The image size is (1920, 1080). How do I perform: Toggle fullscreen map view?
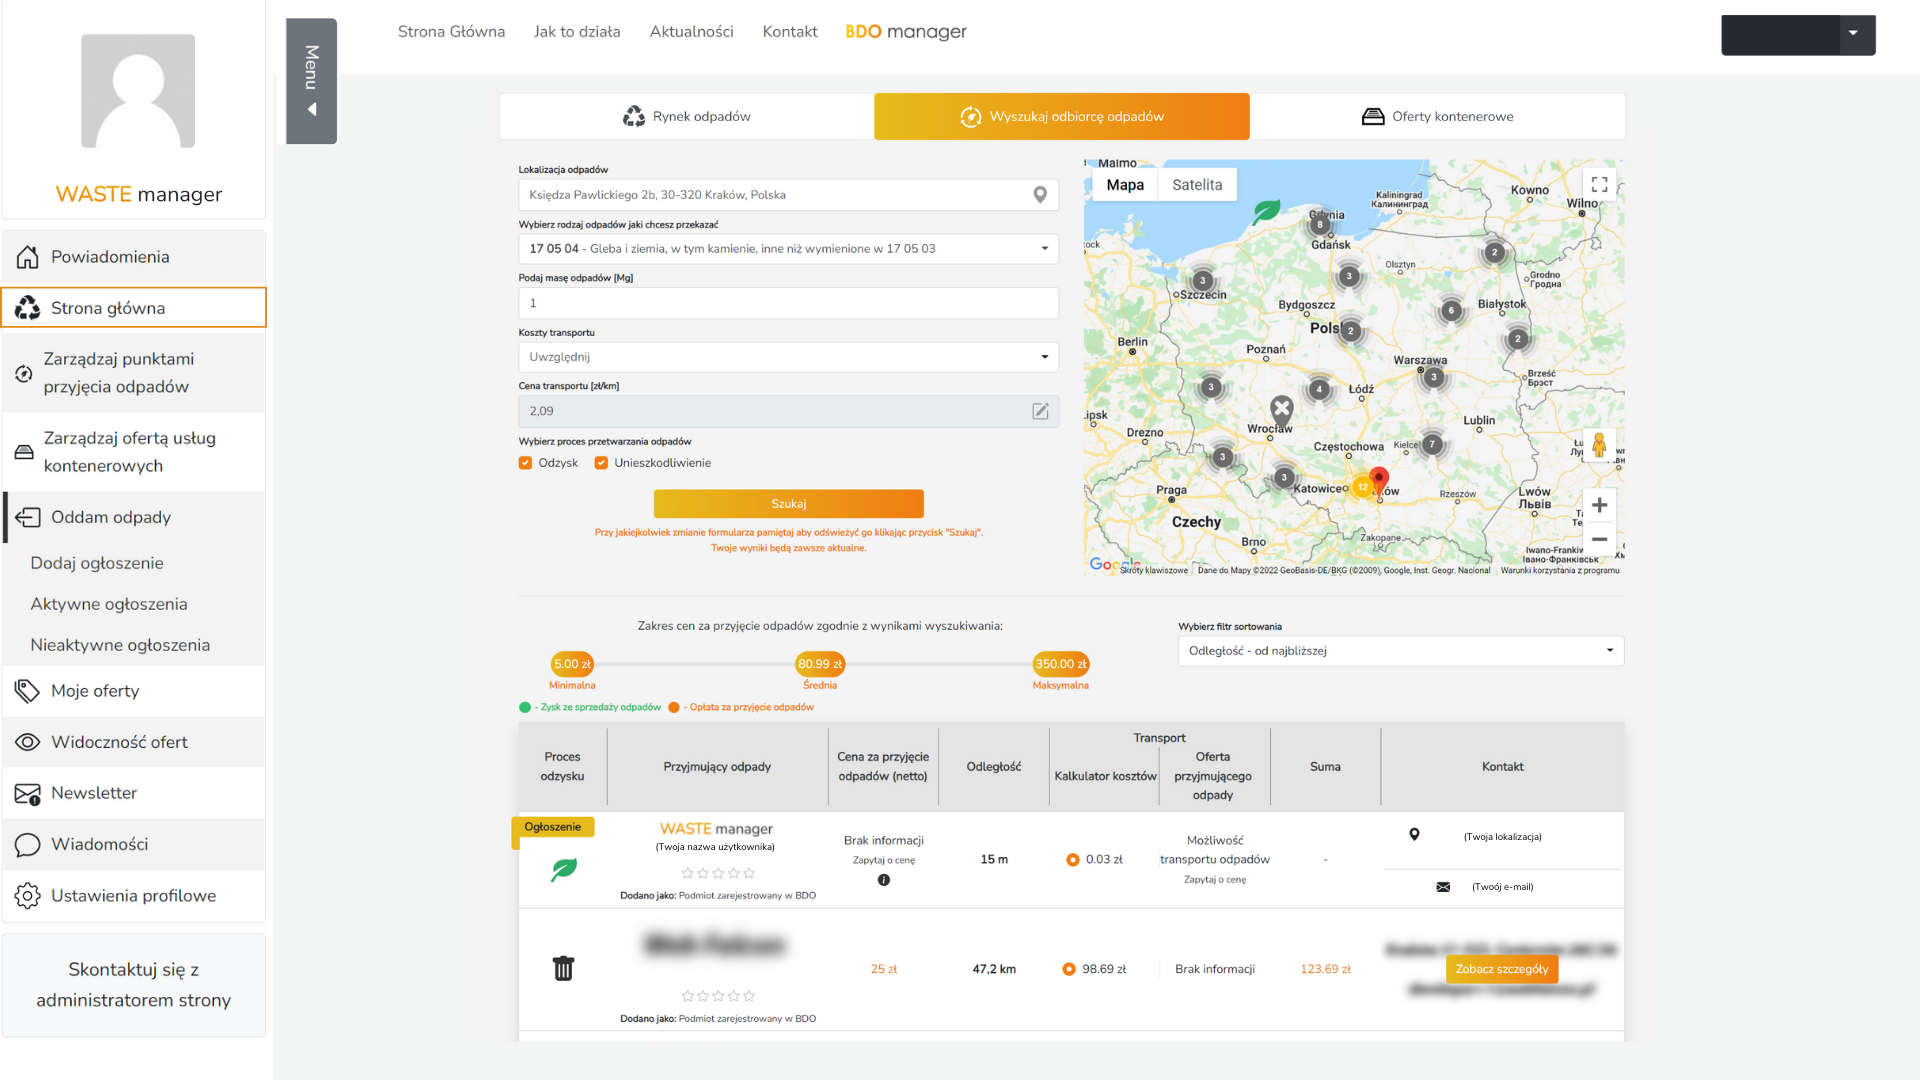point(1599,185)
